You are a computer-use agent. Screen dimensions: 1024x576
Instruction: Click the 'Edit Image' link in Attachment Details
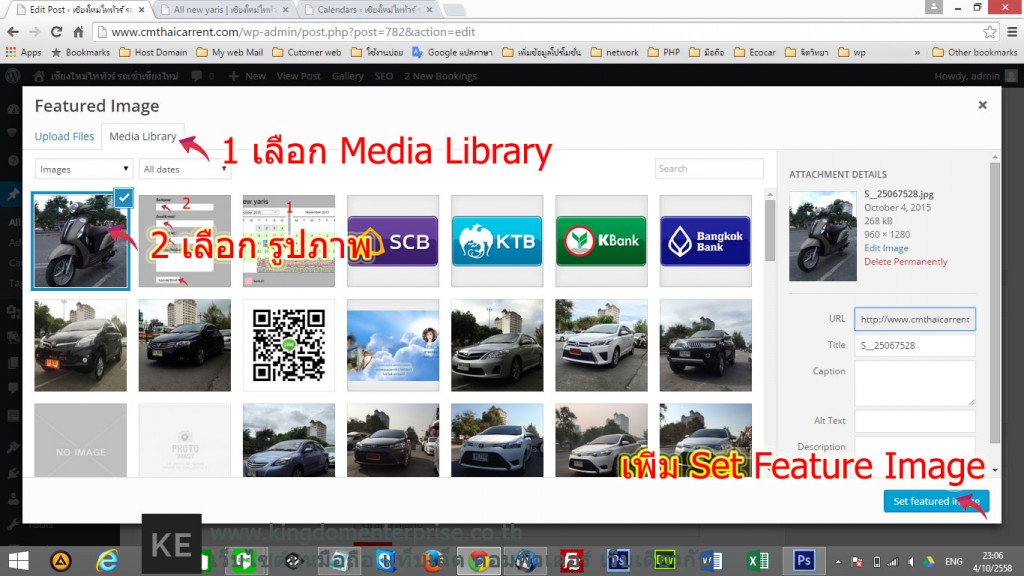[x=886, y=247]
